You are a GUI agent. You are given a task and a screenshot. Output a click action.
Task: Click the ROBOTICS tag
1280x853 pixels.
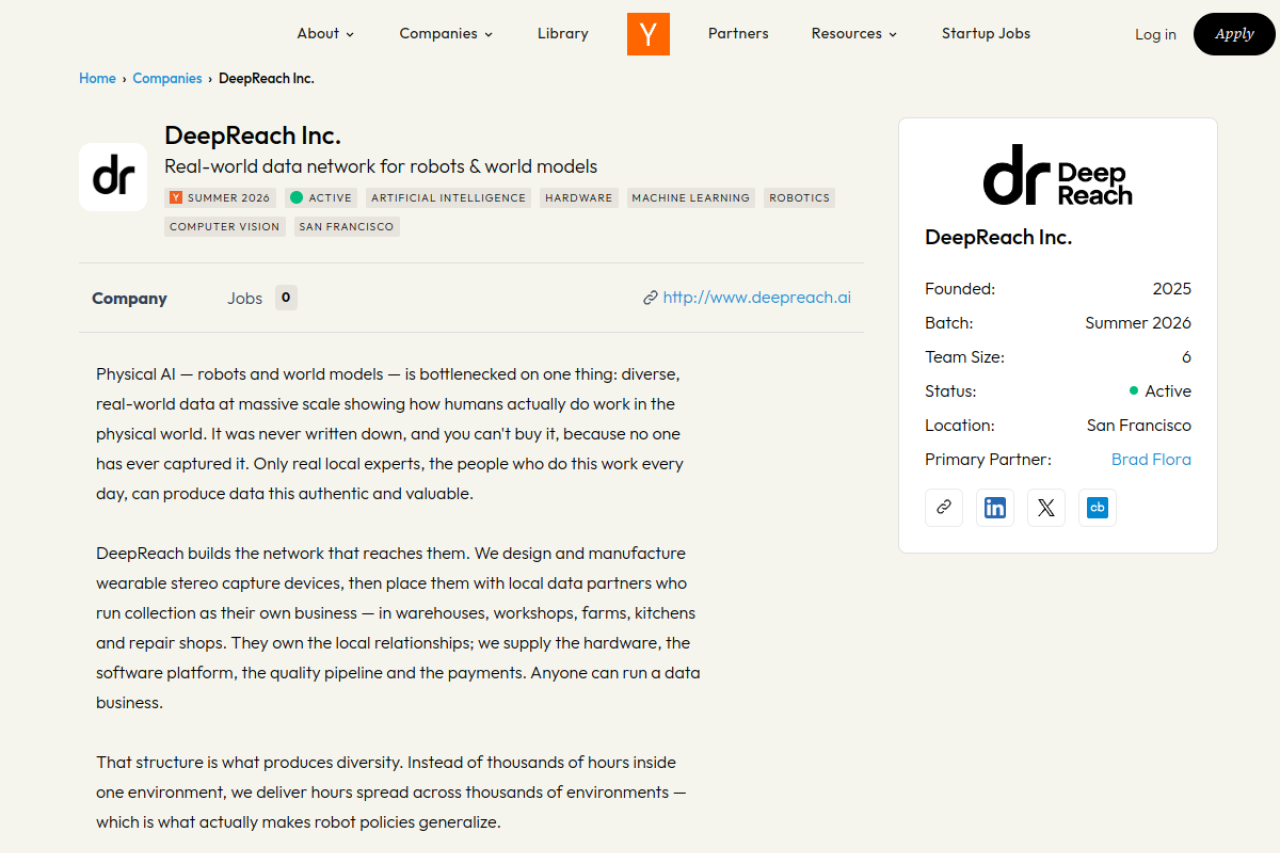click(x=799, y=198)
